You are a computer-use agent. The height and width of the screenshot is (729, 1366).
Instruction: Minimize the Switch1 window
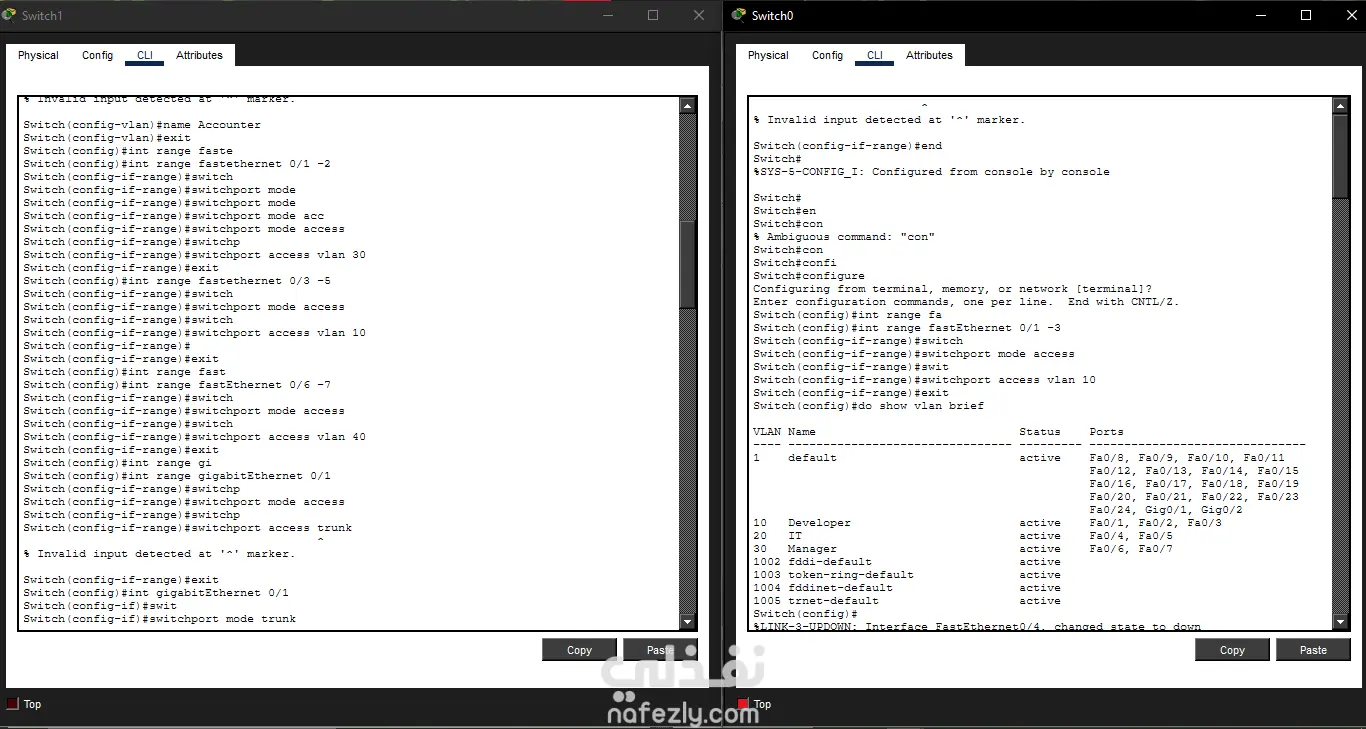607,15
